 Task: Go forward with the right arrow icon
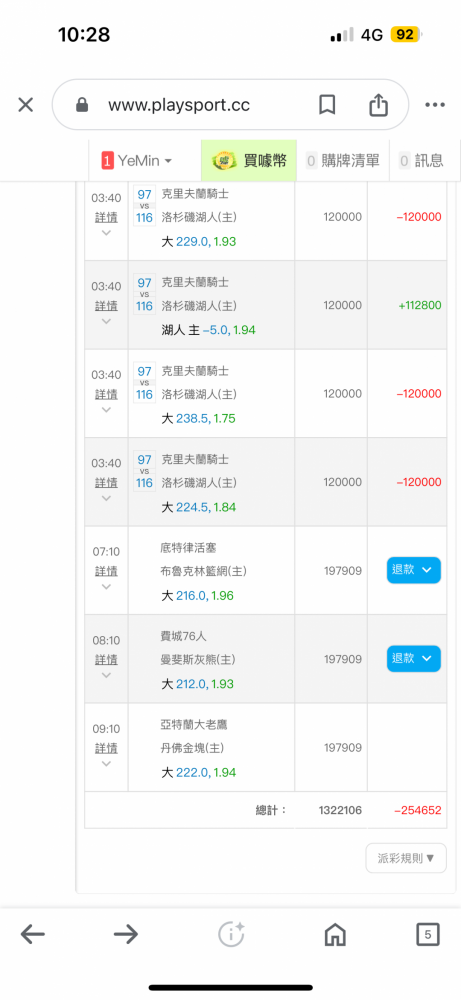126,934
